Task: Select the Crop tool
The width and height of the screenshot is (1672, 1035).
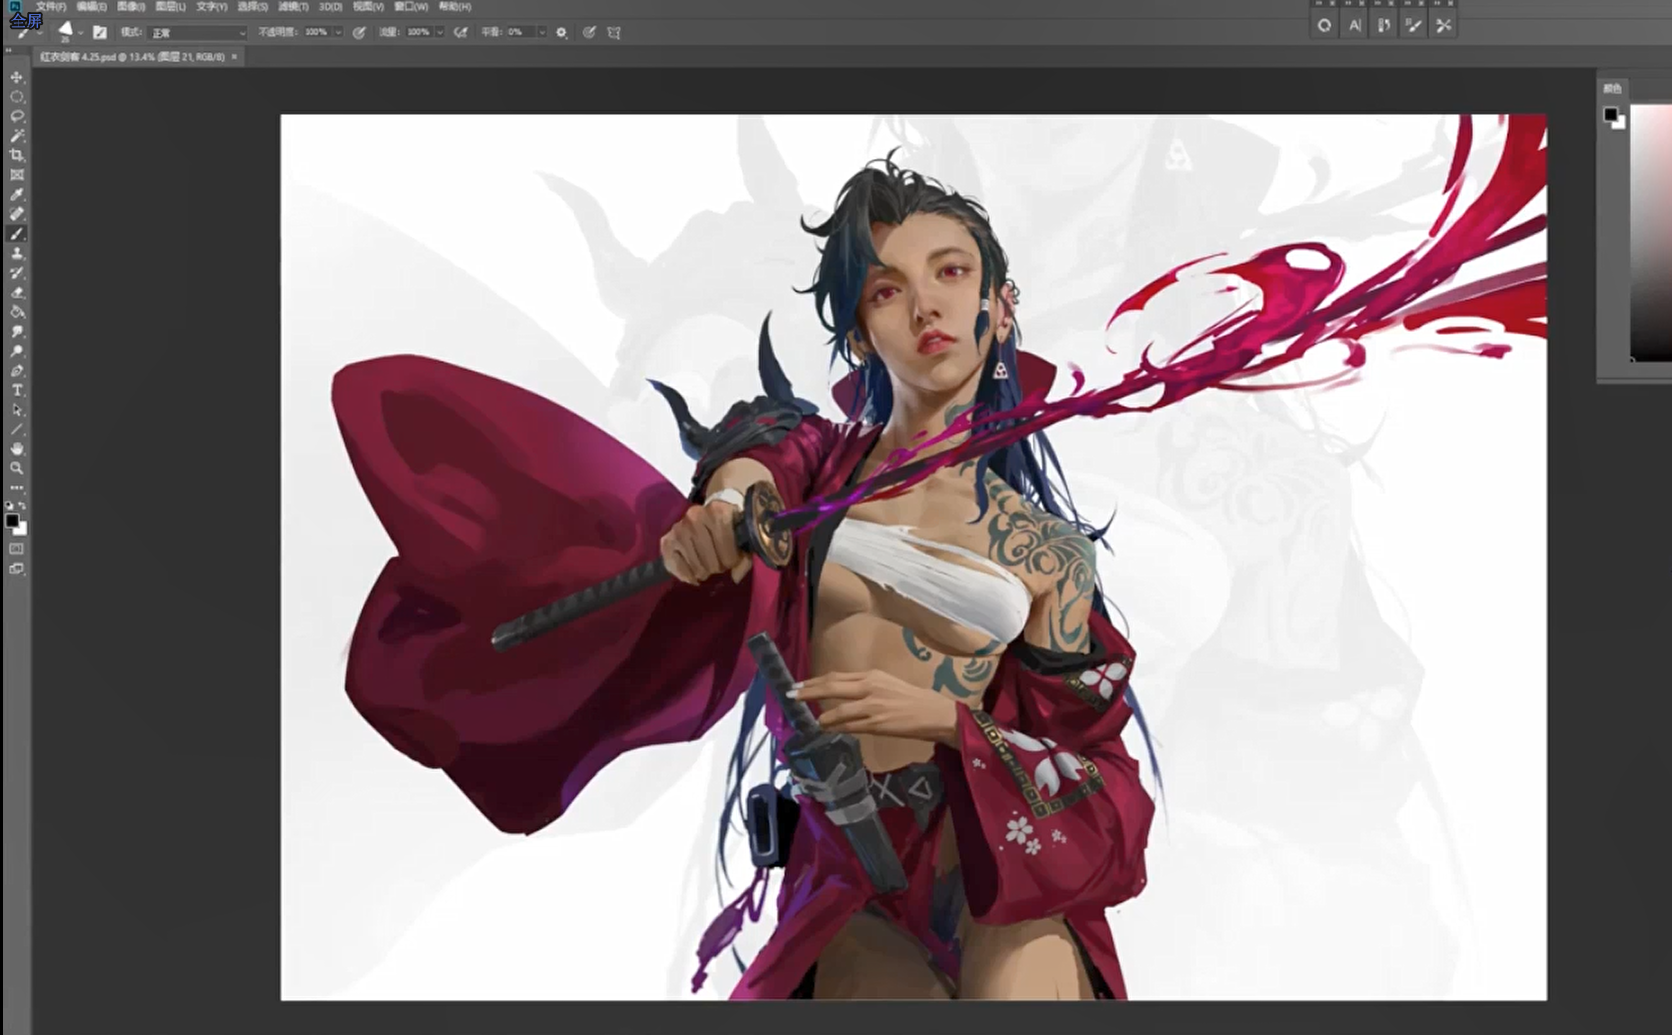Action: (17, 155)
